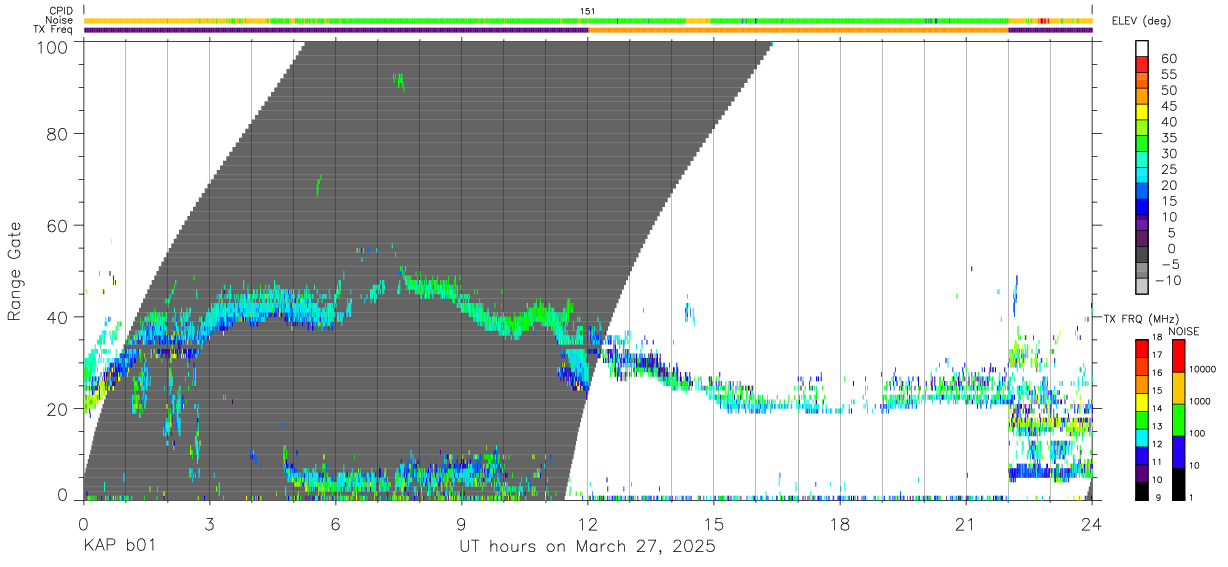Click the 24 tick on UT hours axis
This screenshot has width=1228, height=567.
coord(1092,523)
